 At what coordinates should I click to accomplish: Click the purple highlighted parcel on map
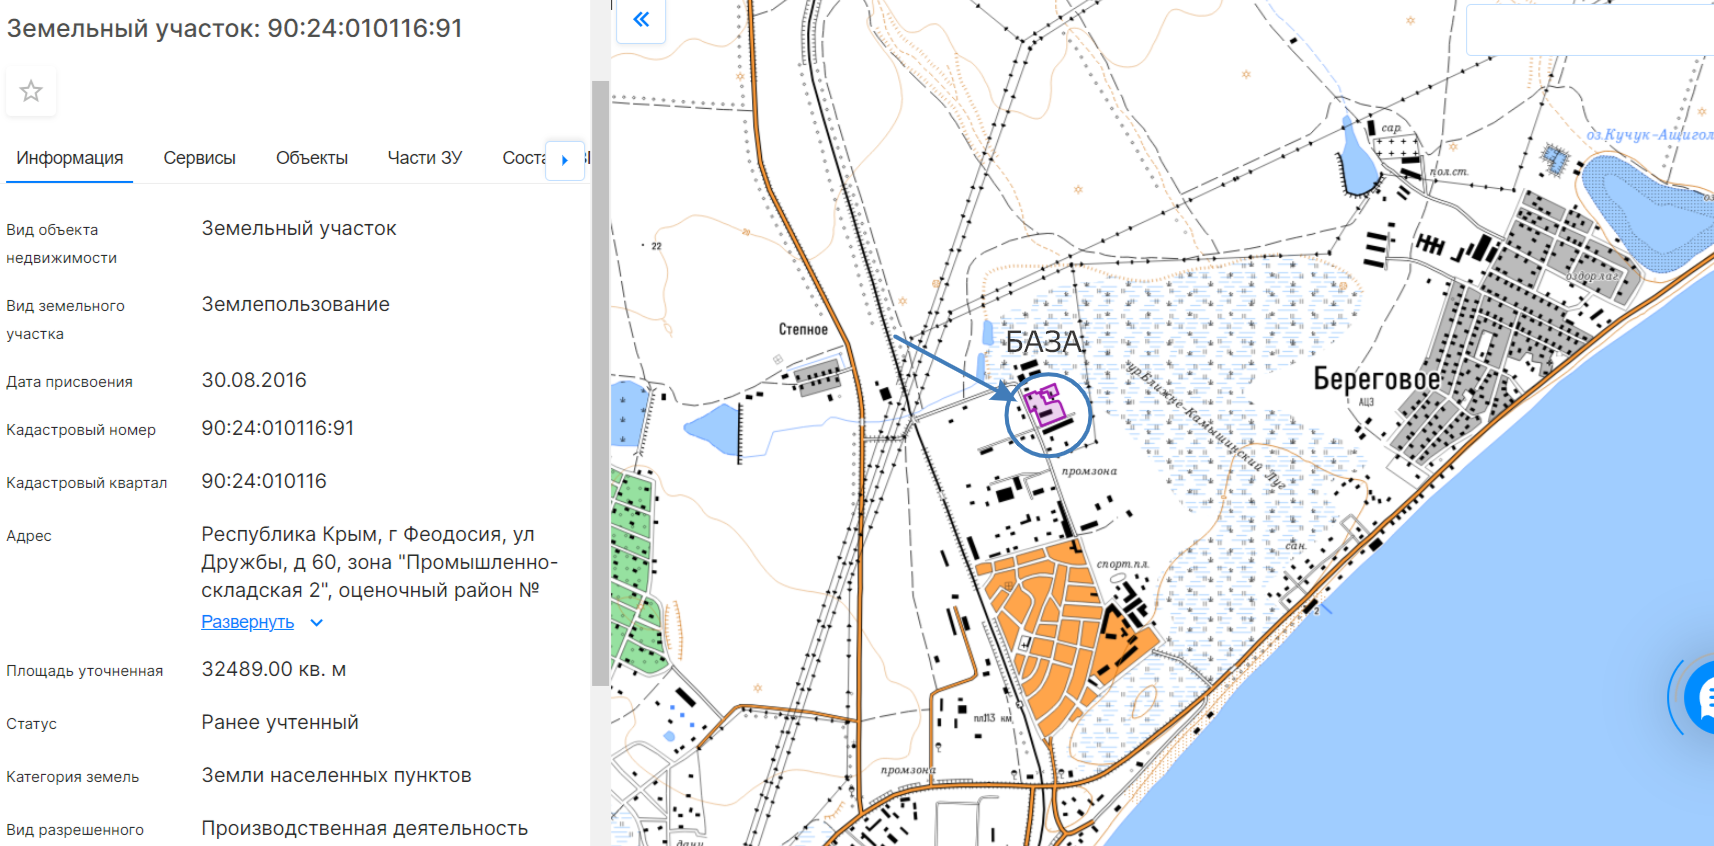pyautogui.click(x=1044, y=406)
